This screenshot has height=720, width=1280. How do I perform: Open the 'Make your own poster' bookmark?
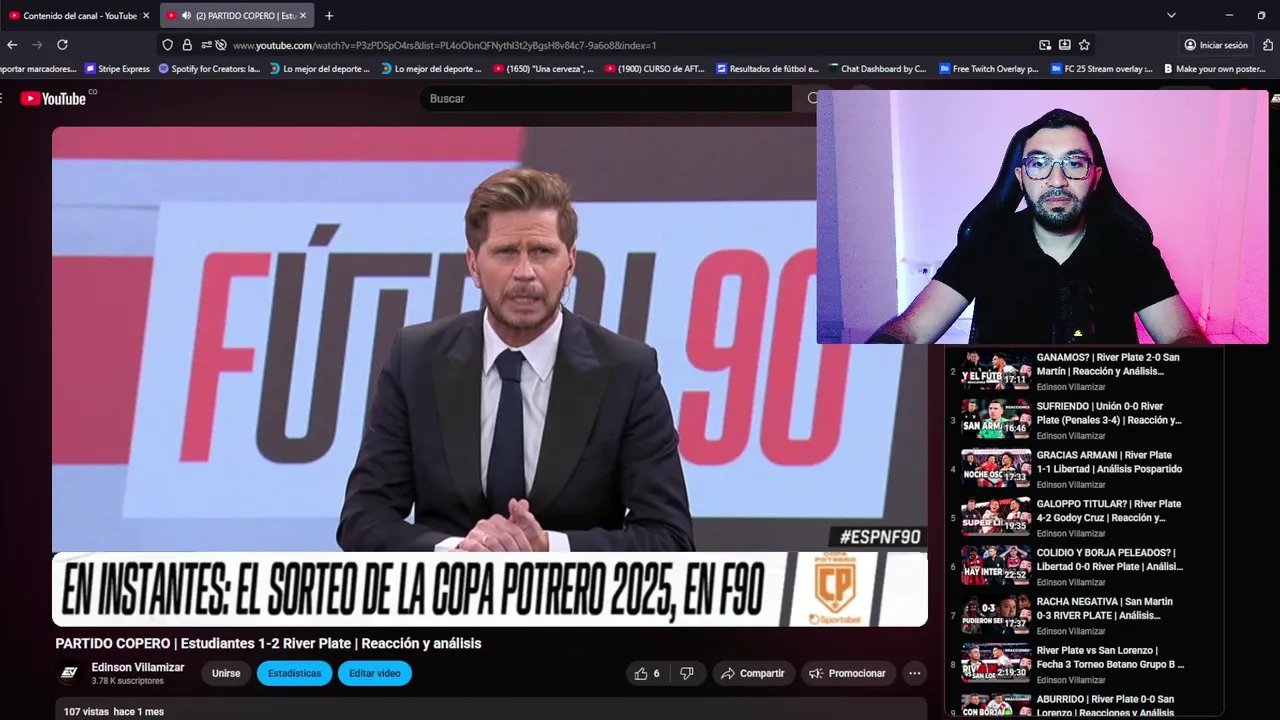point(1213,69)
